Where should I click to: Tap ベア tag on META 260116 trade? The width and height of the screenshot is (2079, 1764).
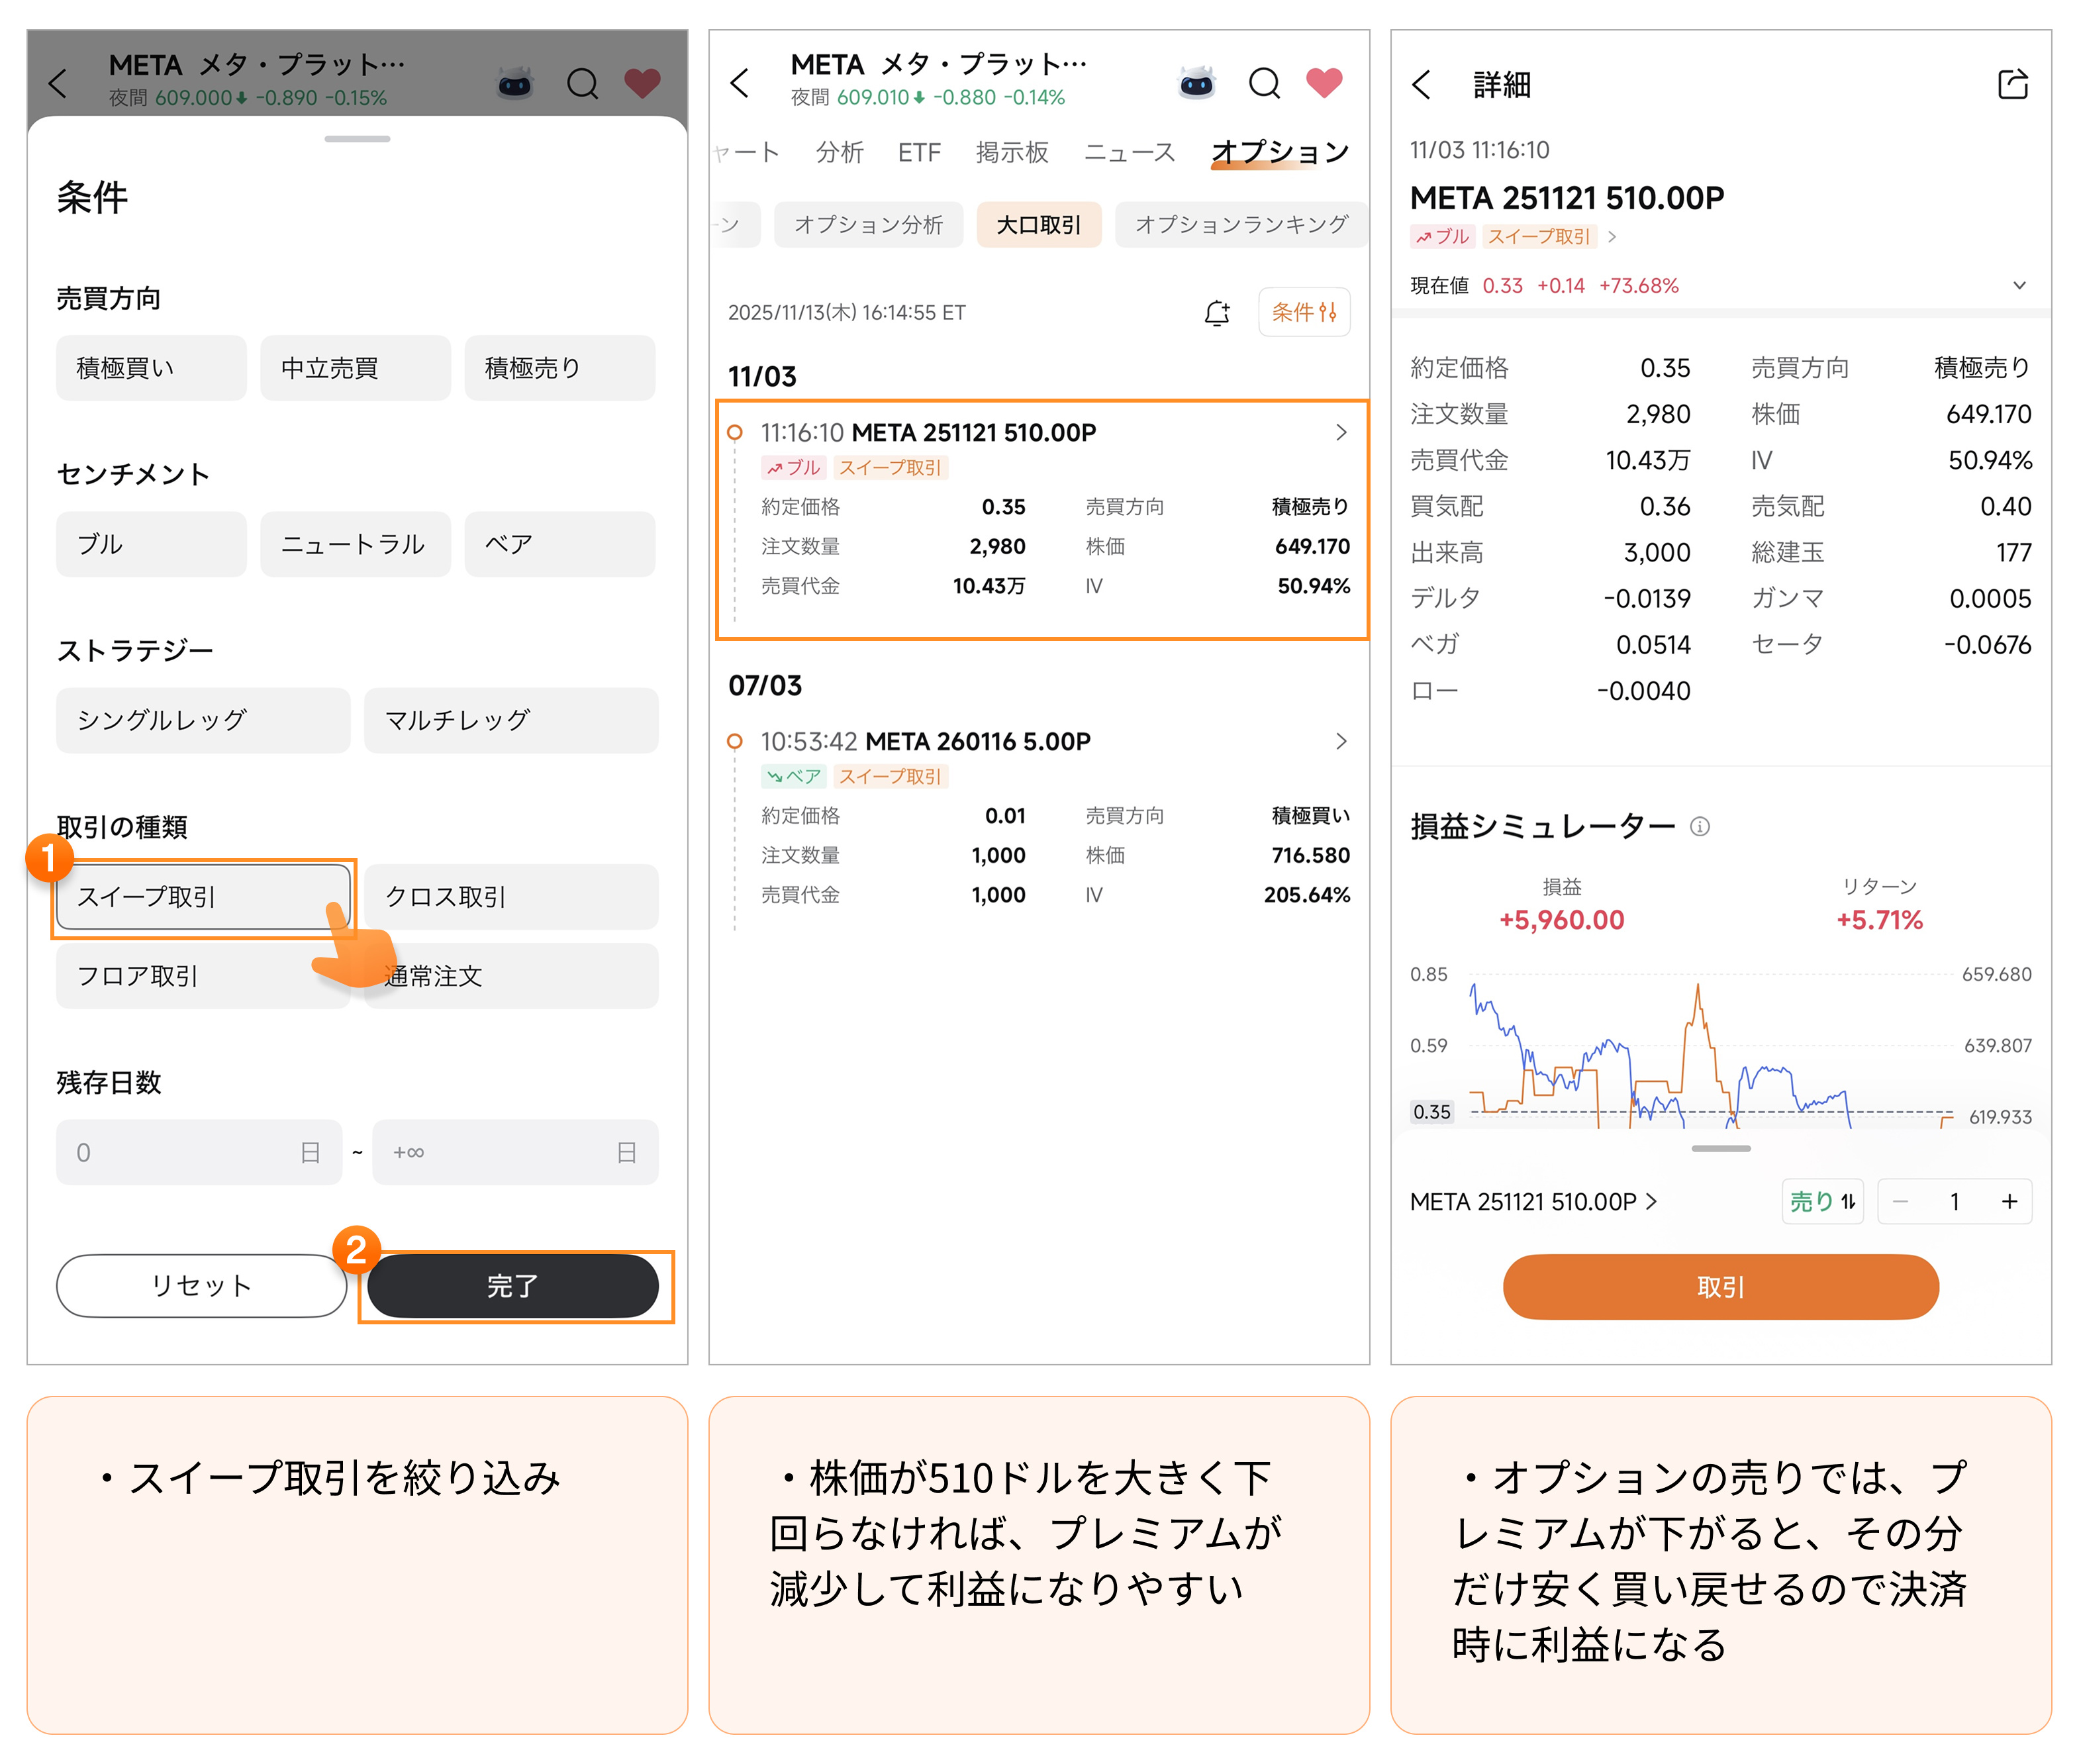793,776
